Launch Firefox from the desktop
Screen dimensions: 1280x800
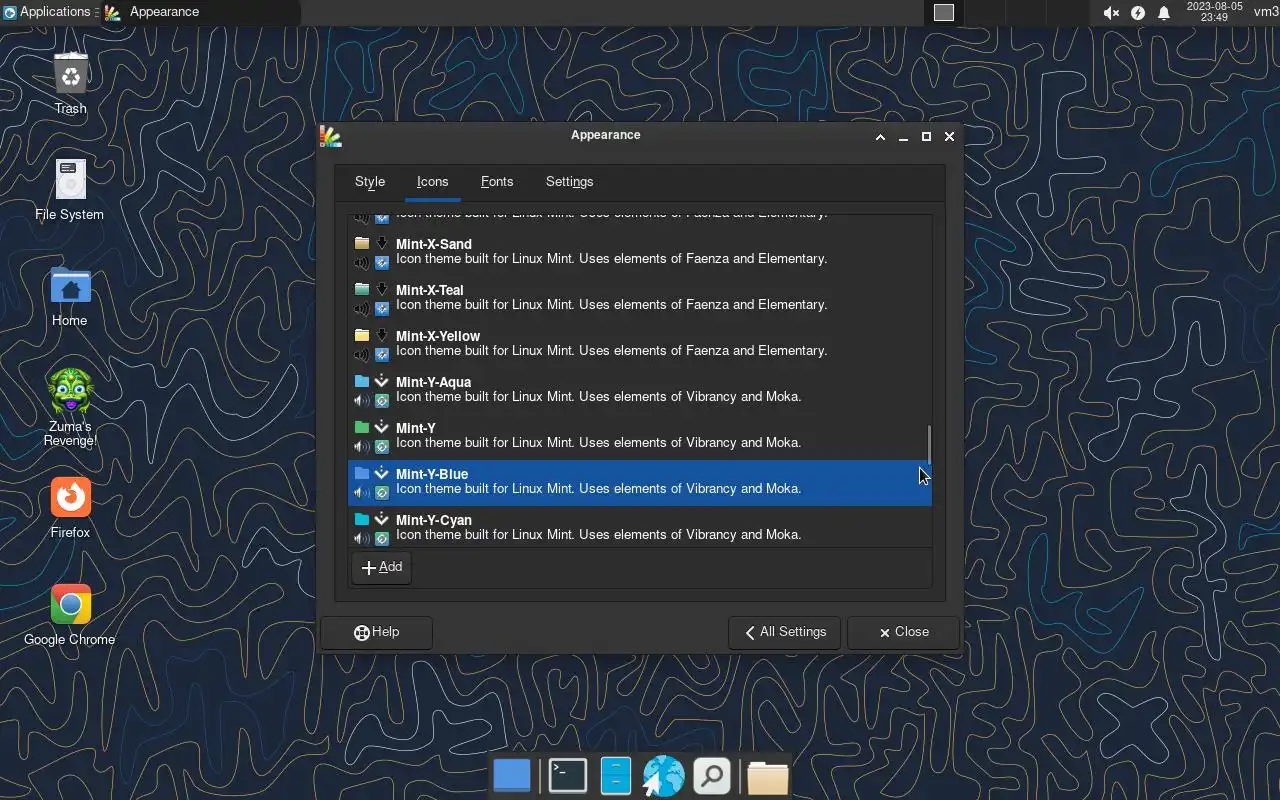click(x=70, y=498)
